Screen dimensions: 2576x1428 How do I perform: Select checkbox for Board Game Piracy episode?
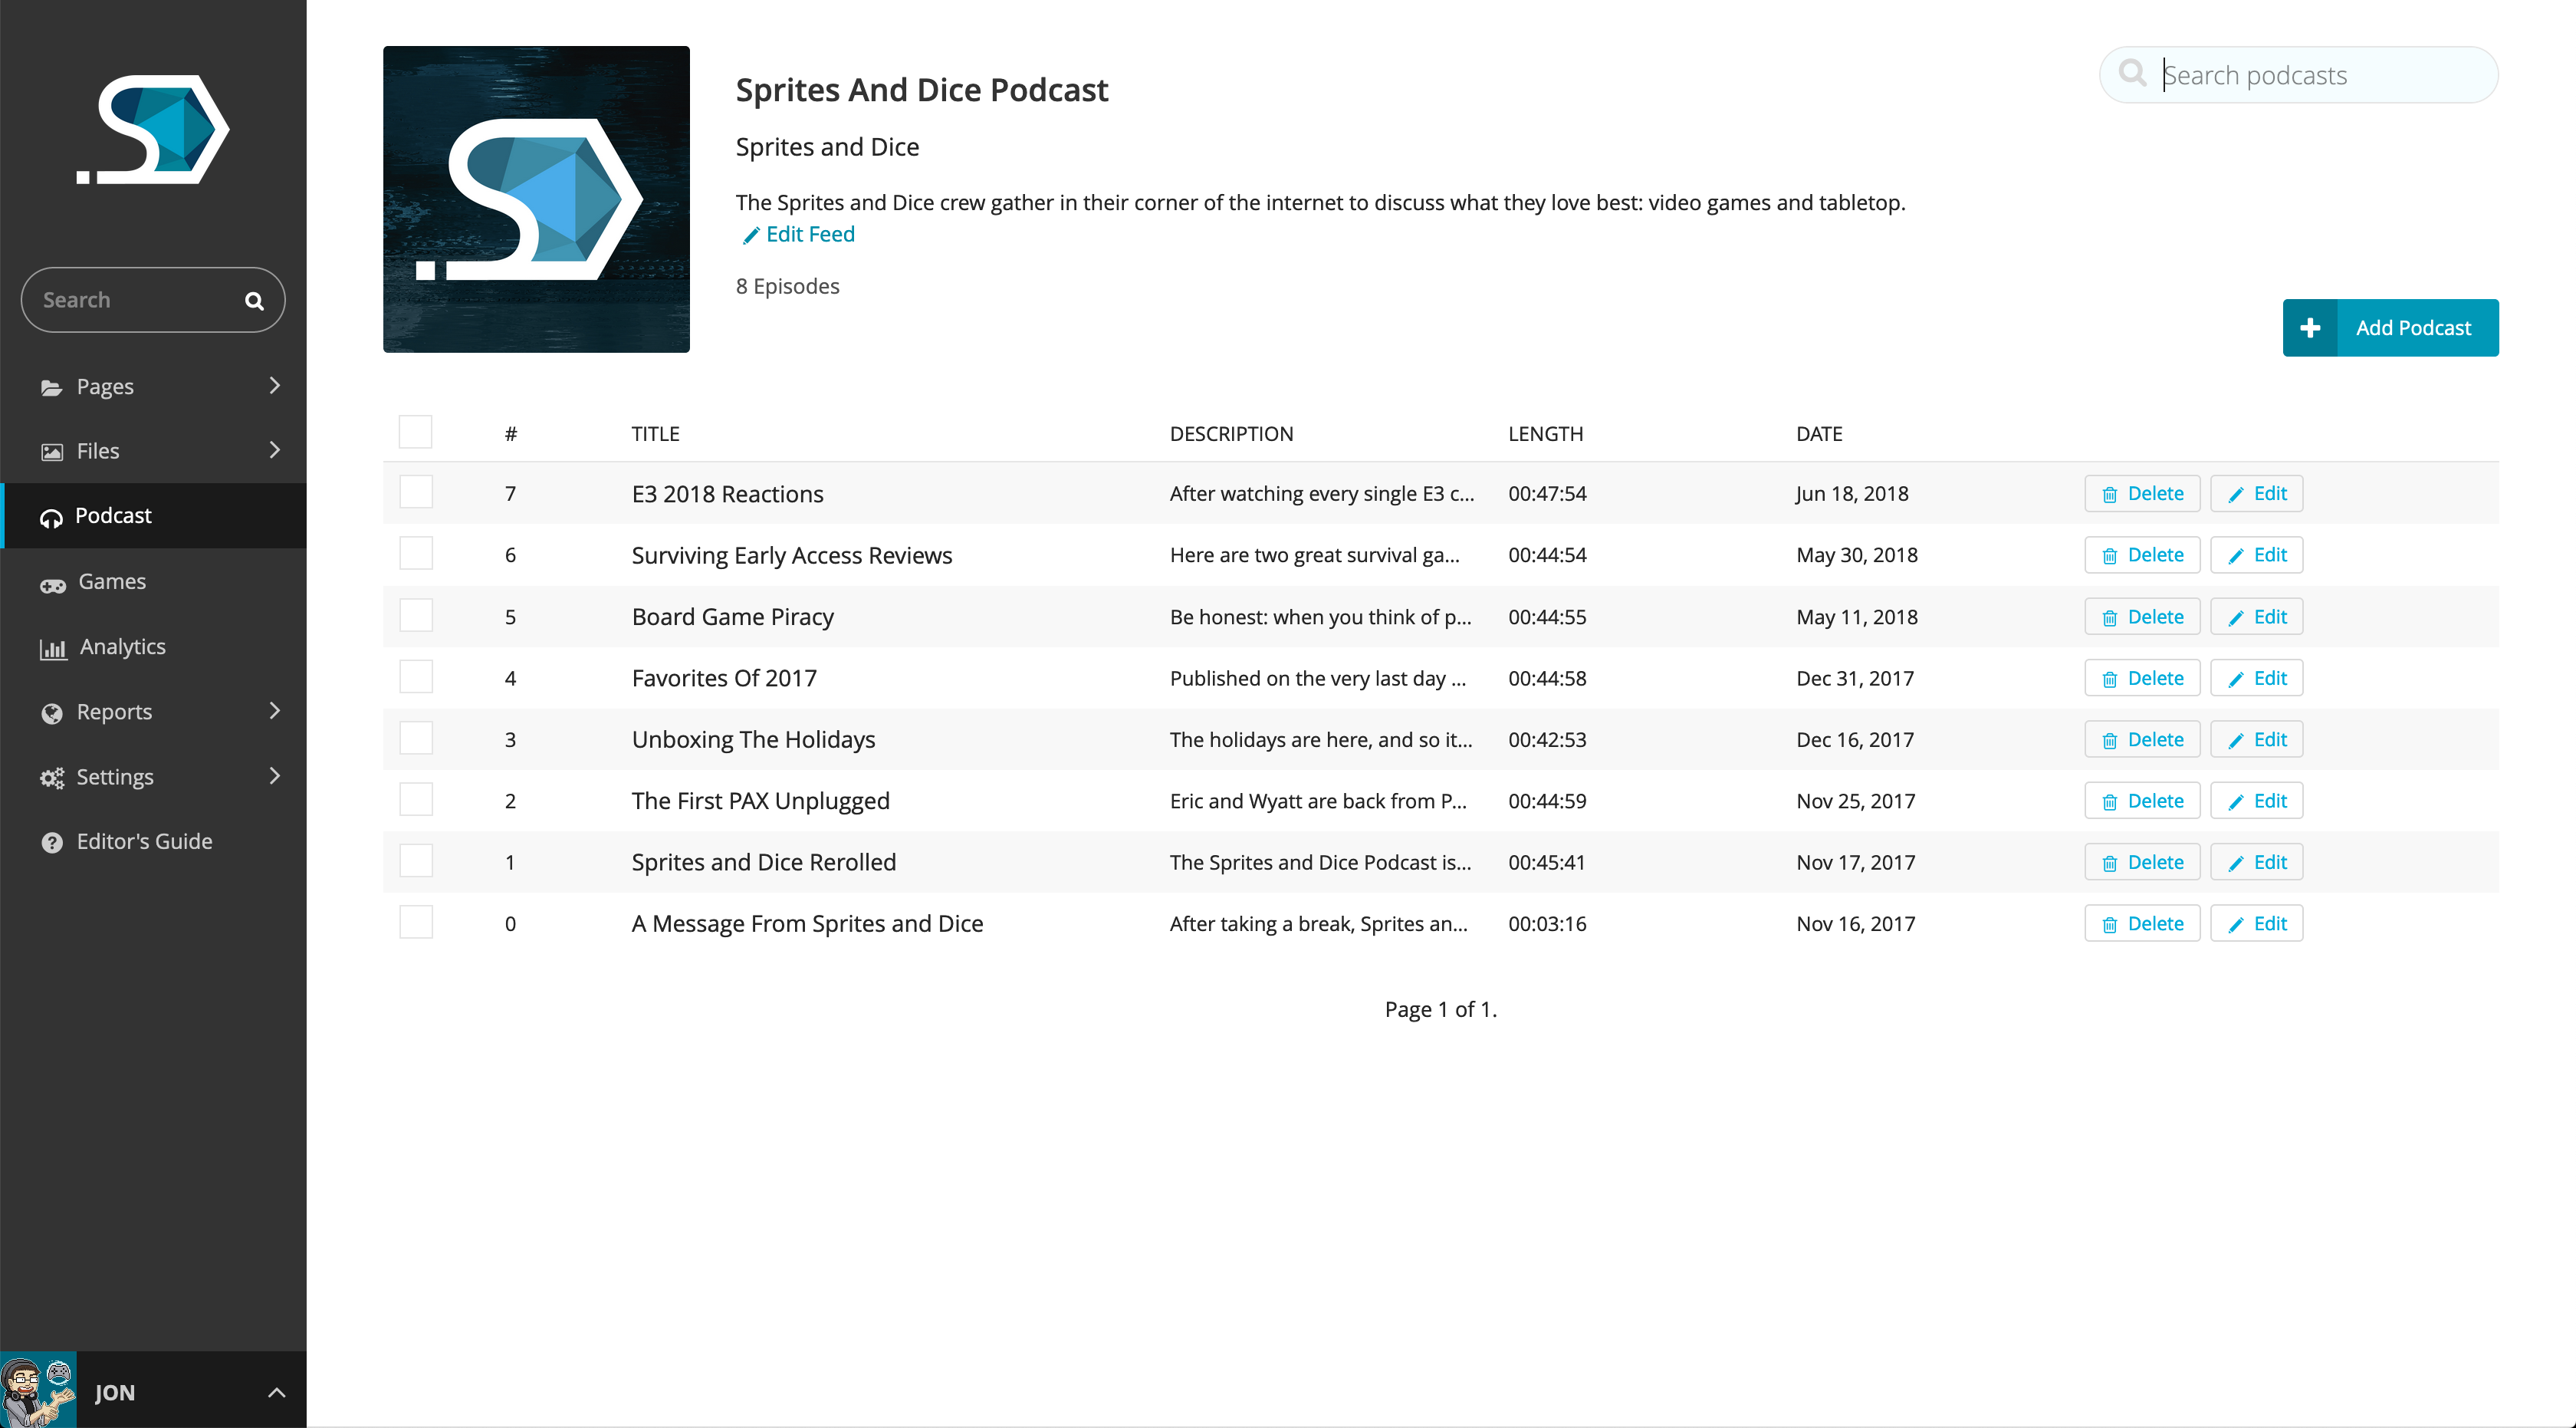click(416, 615)
